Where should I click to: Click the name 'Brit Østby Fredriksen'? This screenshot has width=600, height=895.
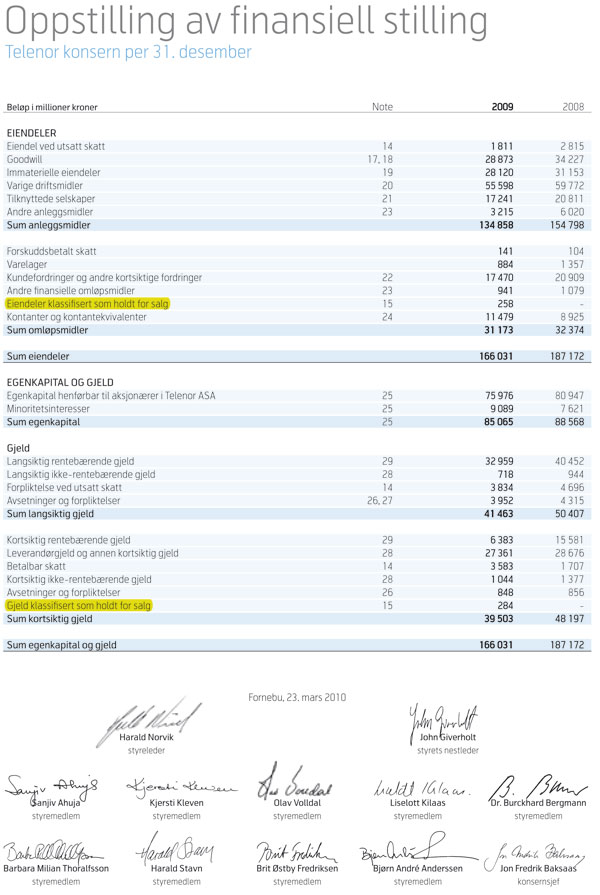(297, 868)
